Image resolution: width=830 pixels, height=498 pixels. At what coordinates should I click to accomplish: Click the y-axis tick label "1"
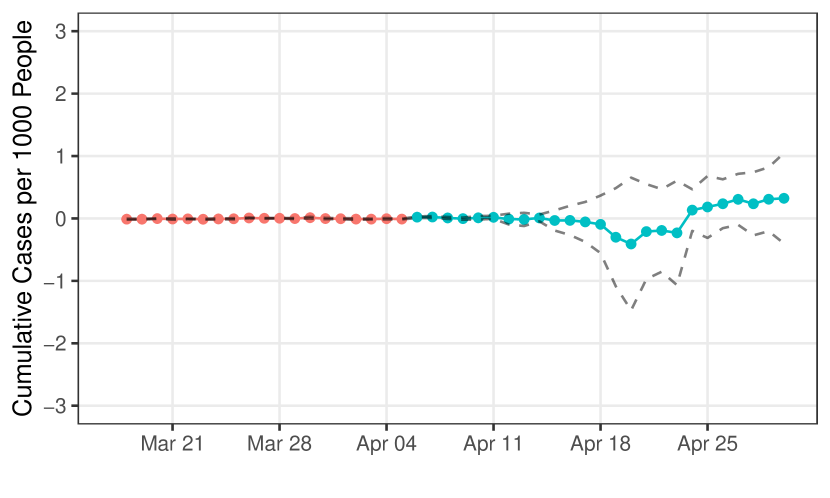62,156
